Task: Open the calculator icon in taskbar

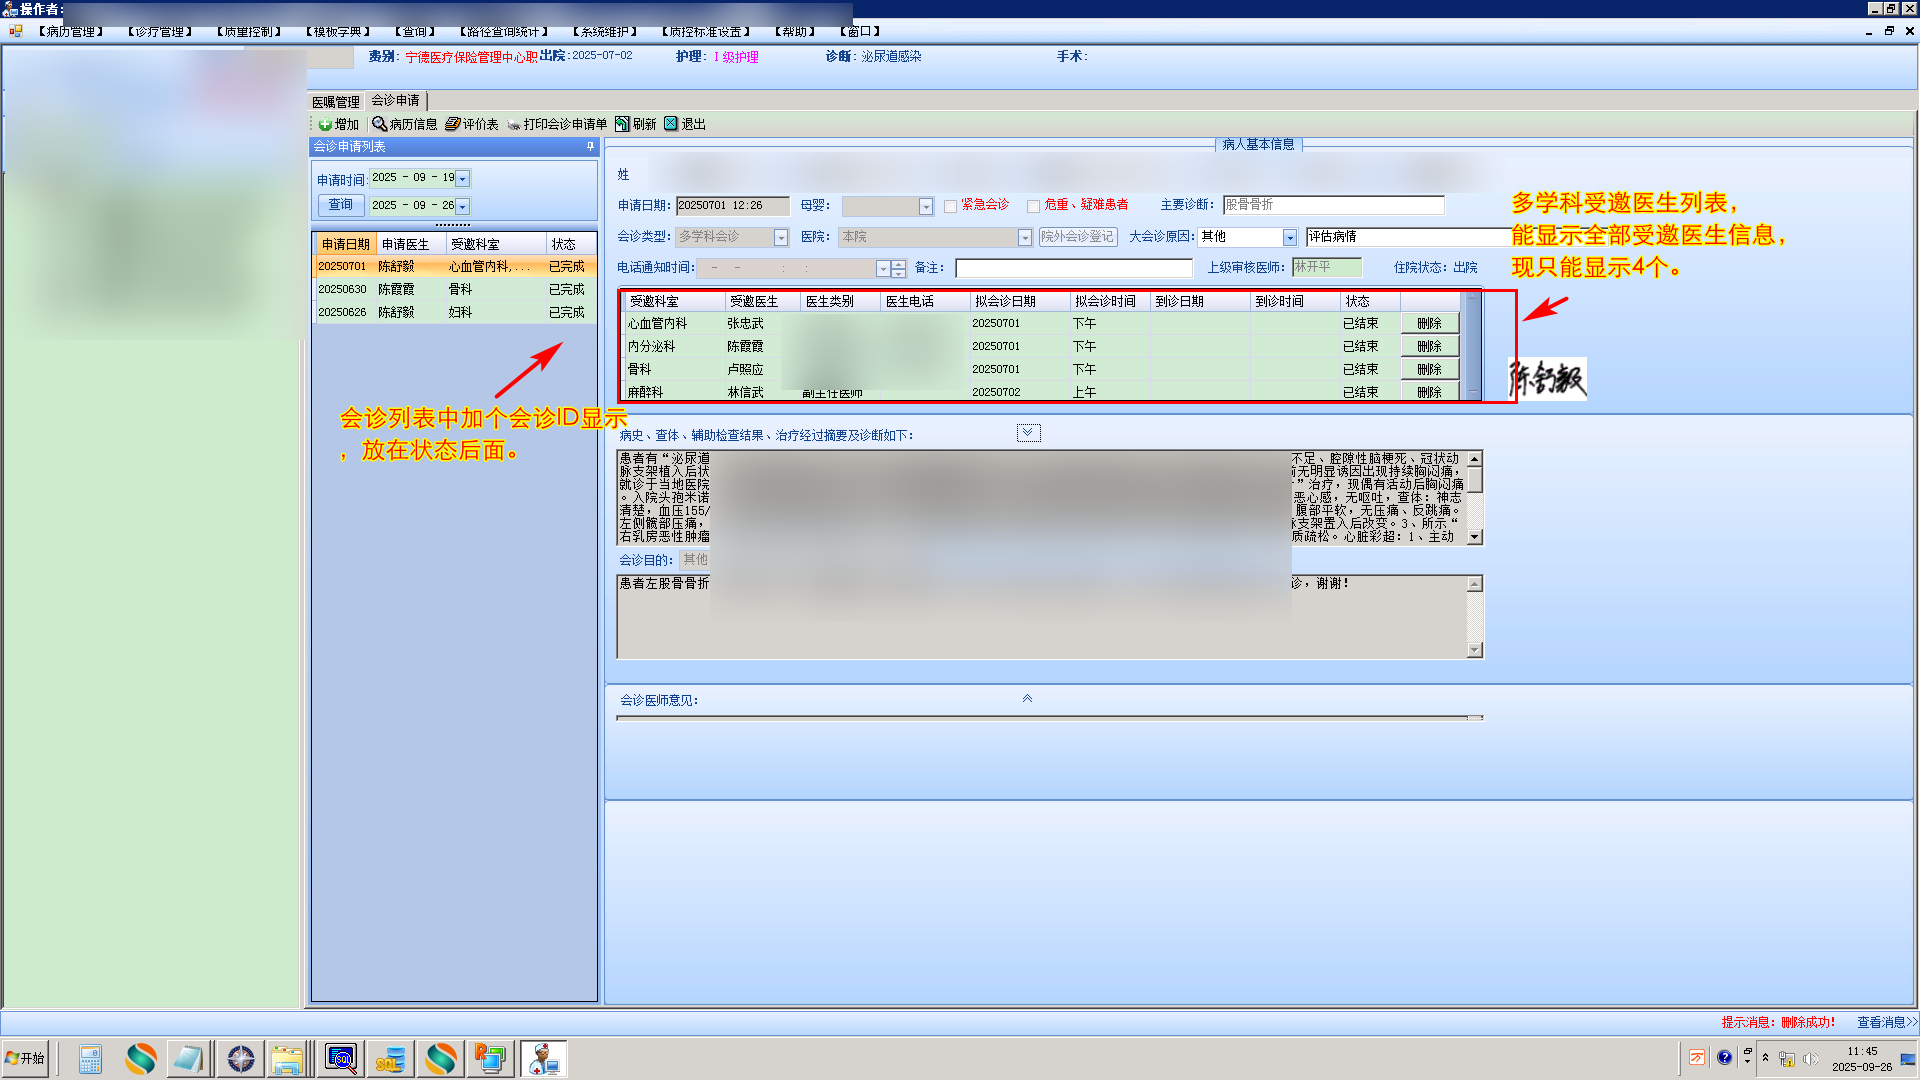Action: 90,1058
